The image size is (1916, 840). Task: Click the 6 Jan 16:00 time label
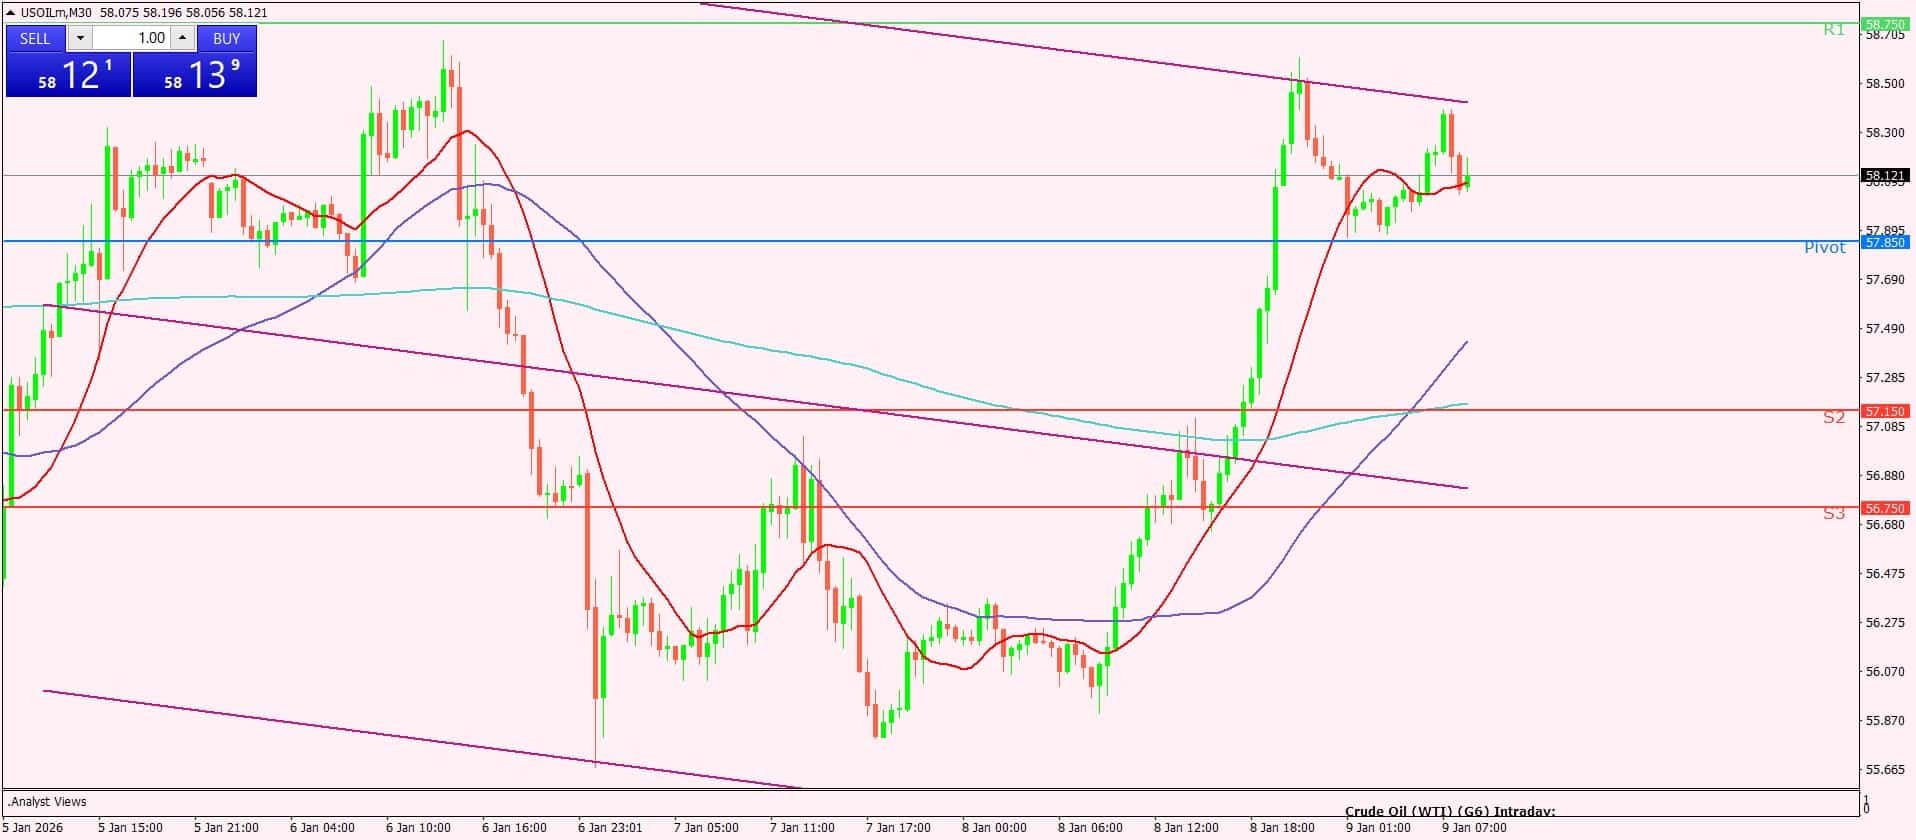click(x=514, y=827)
